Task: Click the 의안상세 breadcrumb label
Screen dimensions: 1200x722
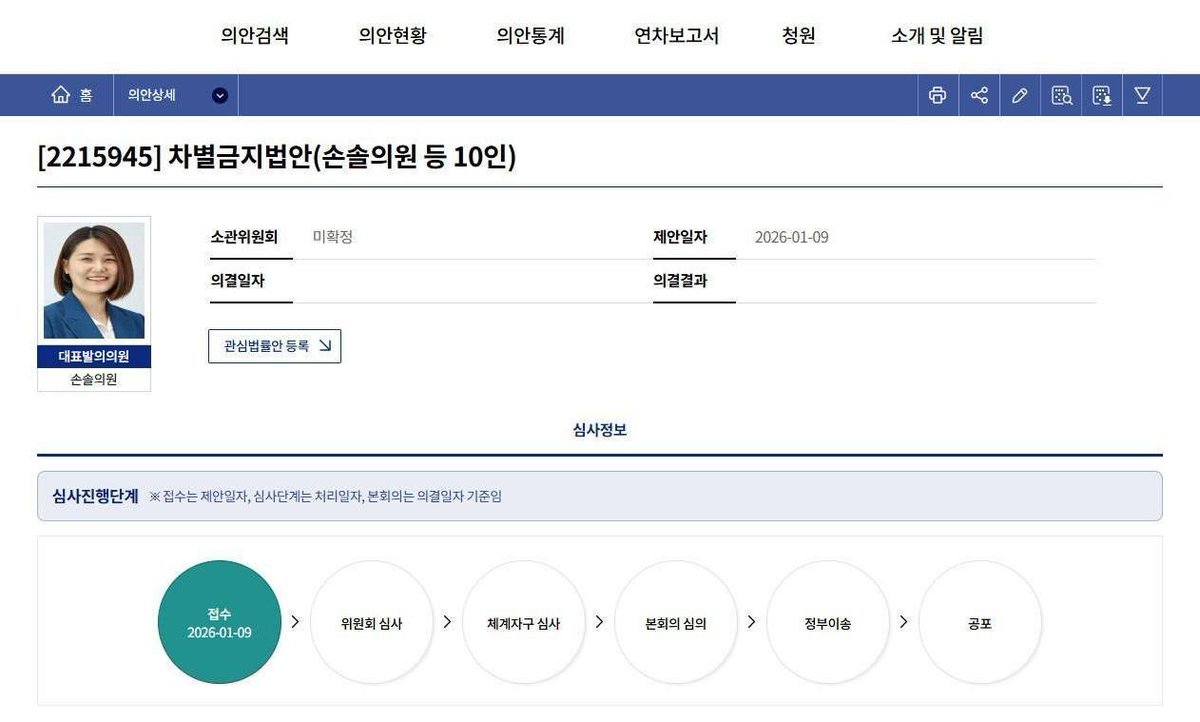Action: 152,95
